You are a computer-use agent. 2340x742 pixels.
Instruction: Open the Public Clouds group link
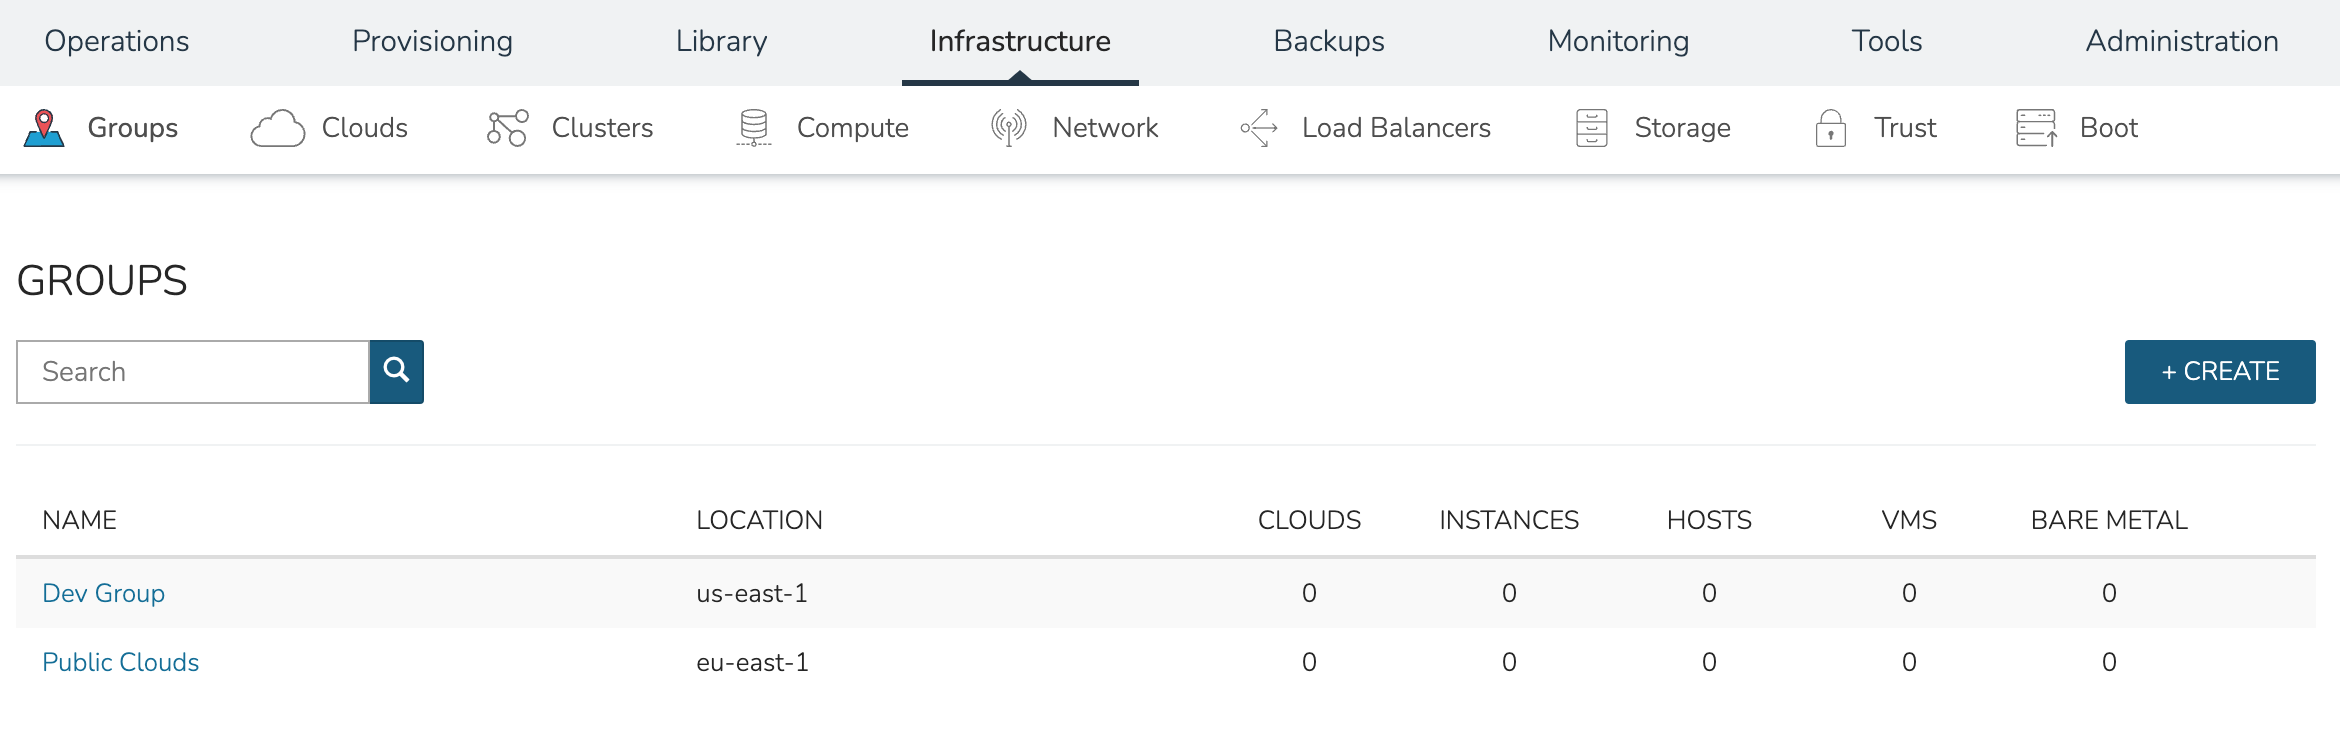120,662
